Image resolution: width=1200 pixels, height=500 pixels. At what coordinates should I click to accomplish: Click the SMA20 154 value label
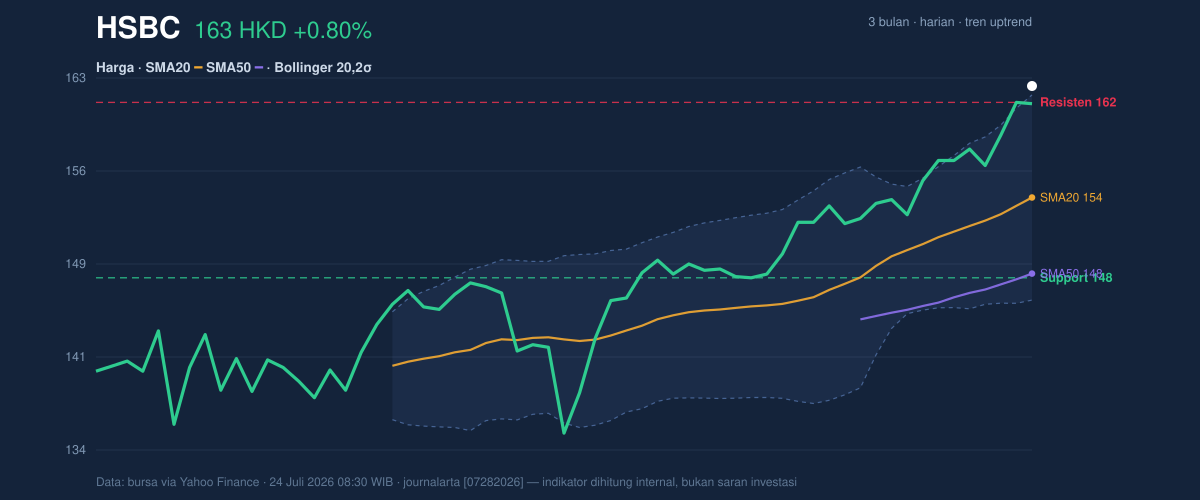tap(1071, 198)
